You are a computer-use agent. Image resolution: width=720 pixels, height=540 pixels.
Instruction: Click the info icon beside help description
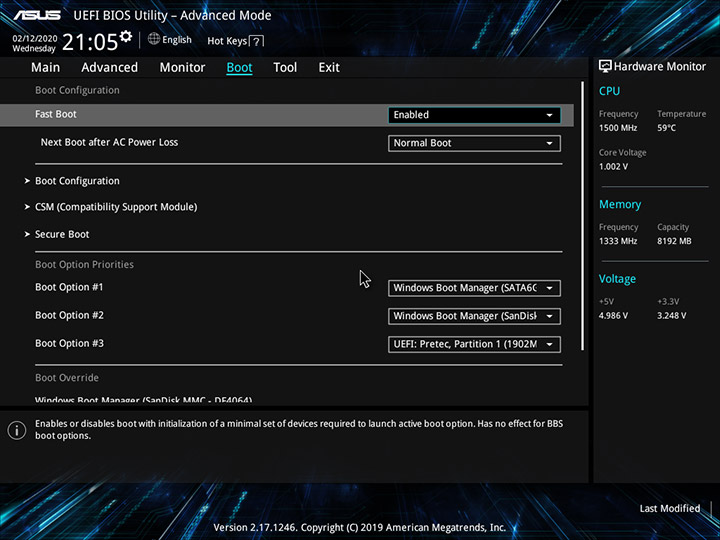(17, 430)
